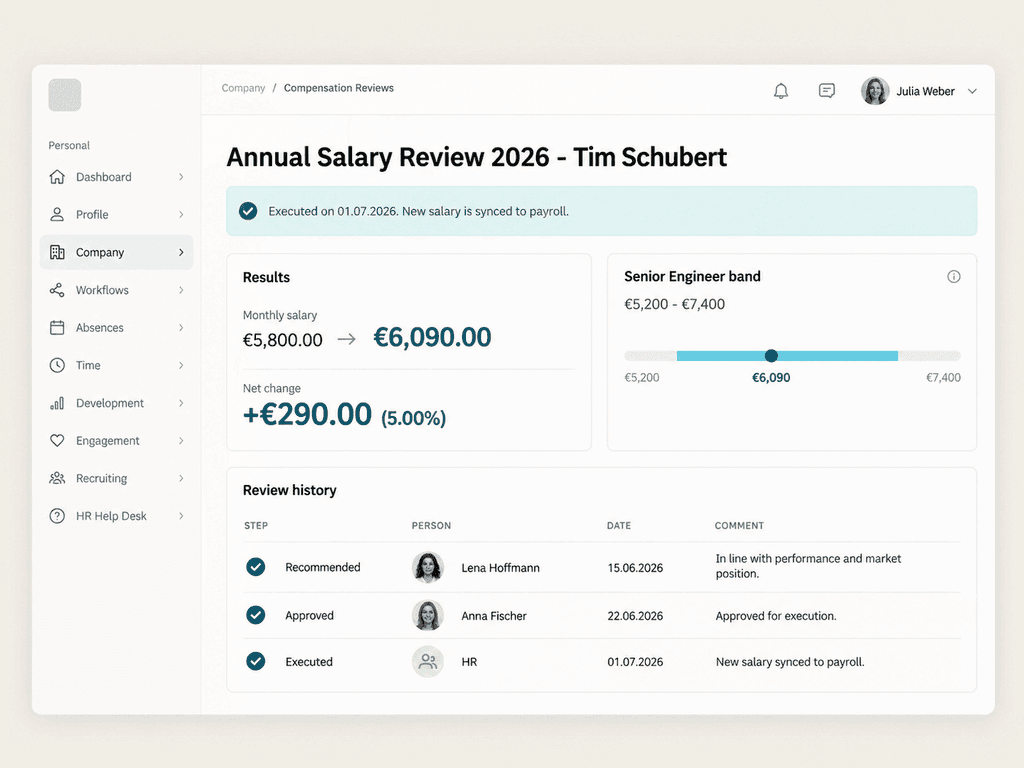This screenshot has height=768, width=1024.
Task: Click the Time clock icon
Action: point(57,365)
